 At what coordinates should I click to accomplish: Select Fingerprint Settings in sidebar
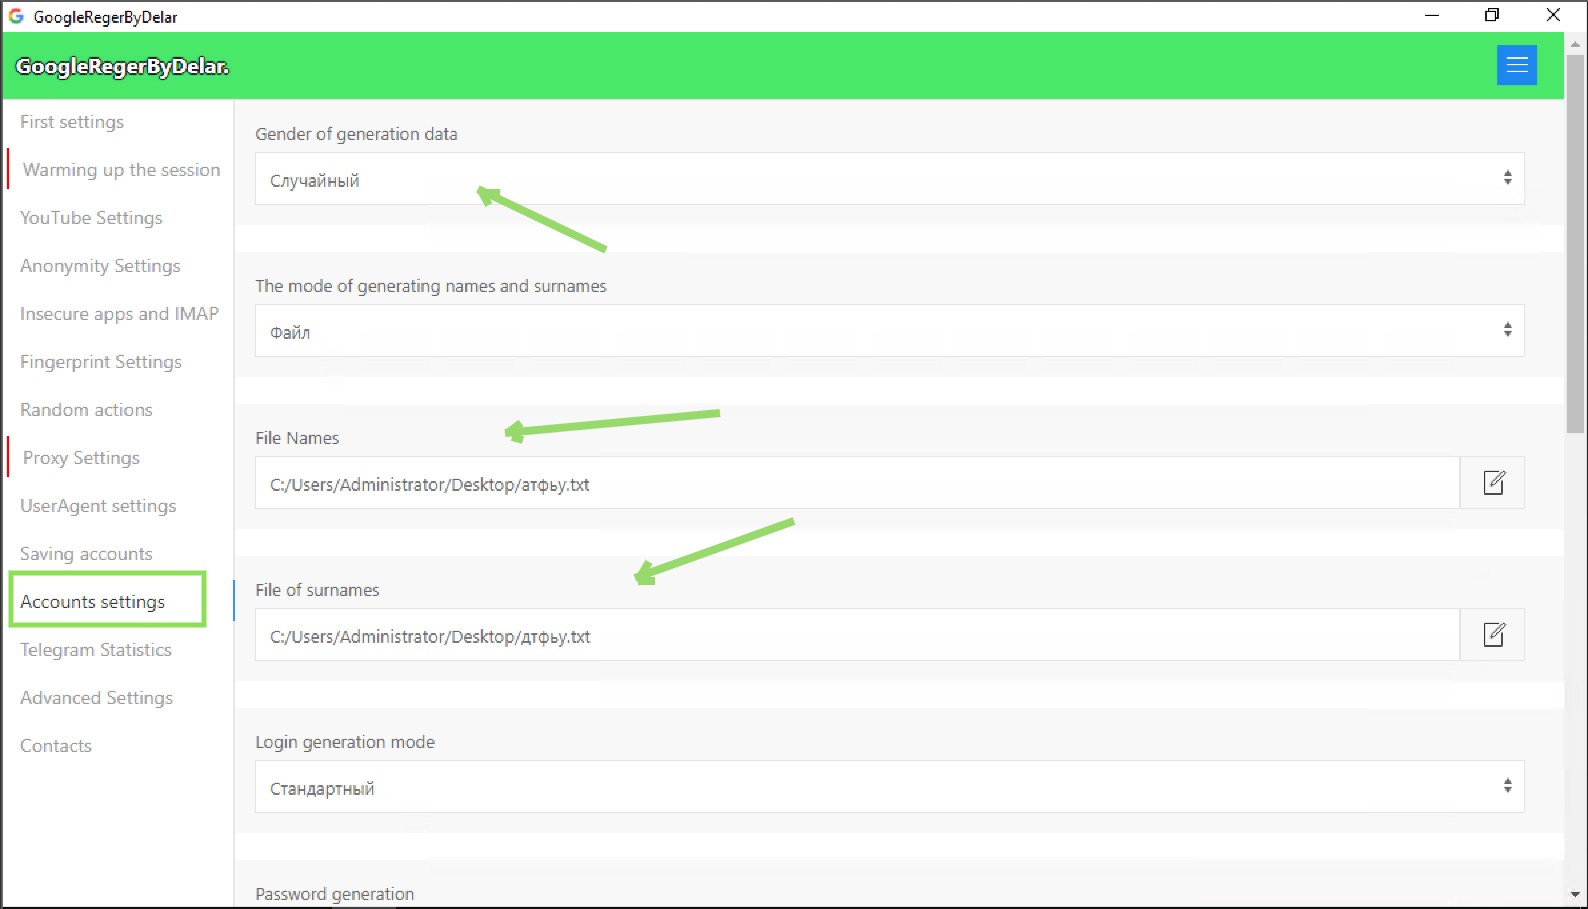(x=101, y=362)
